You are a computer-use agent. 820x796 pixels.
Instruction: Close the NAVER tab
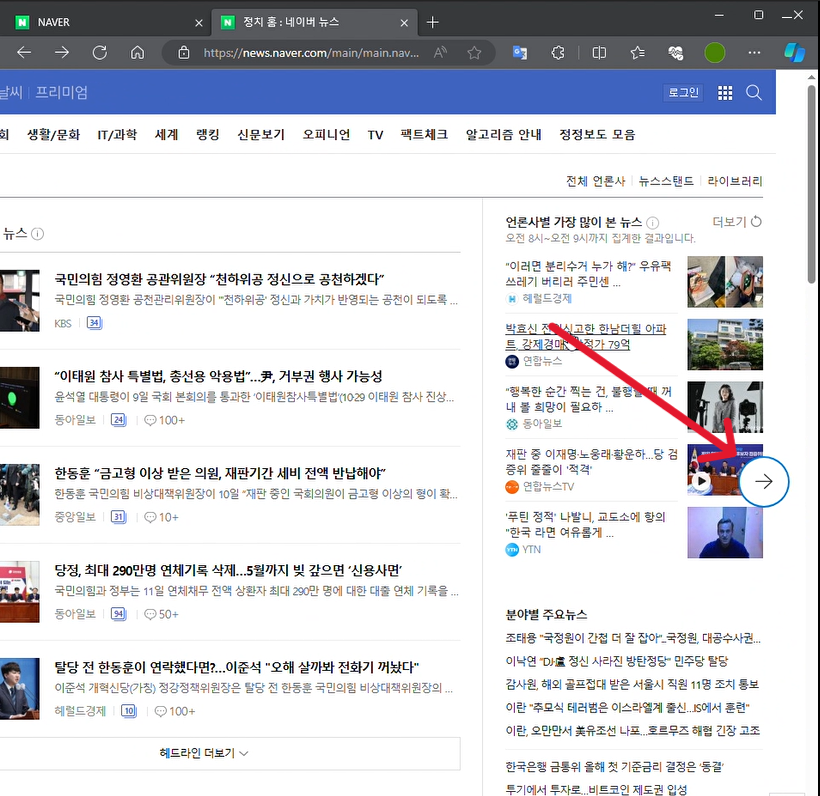(199, 22)
